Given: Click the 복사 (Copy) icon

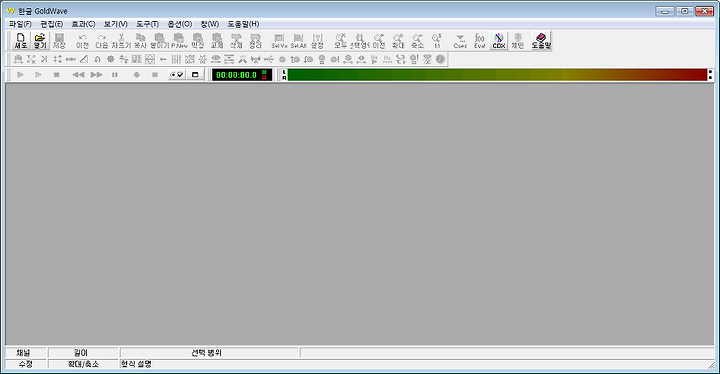Looking at the screenshot, I should pos(140,41).
